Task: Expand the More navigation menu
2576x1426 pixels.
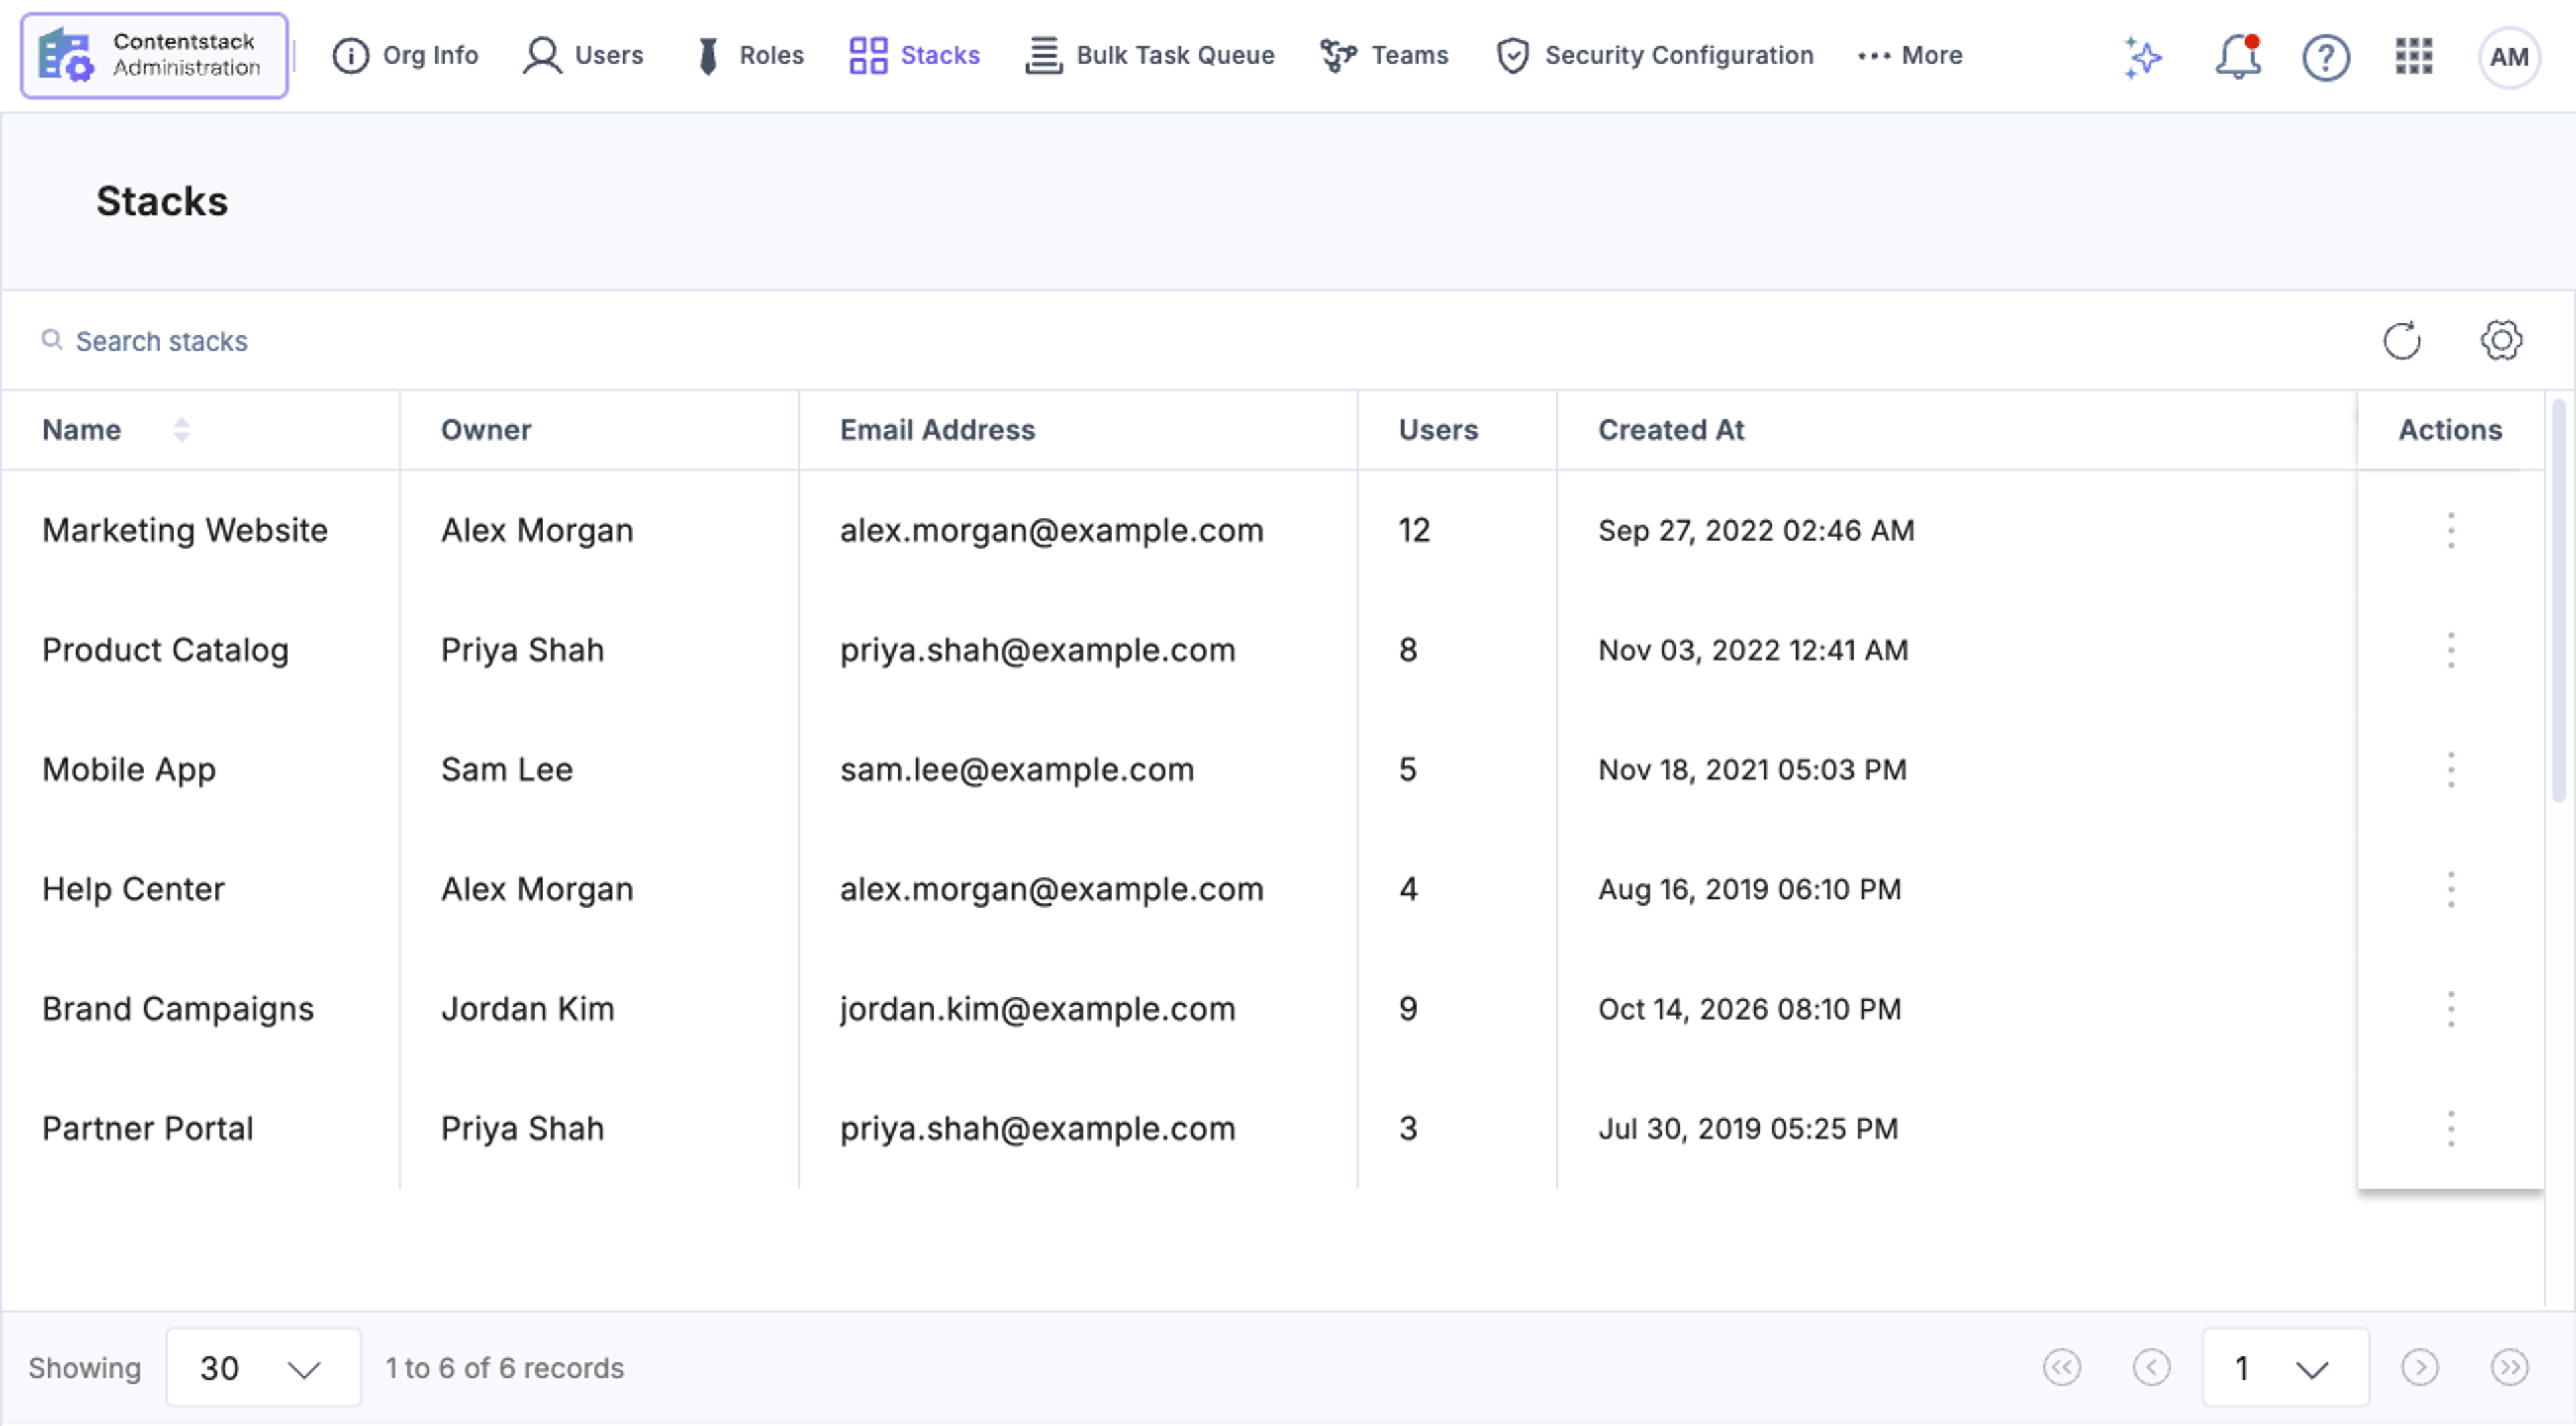Action: (x=1909, y=55)
